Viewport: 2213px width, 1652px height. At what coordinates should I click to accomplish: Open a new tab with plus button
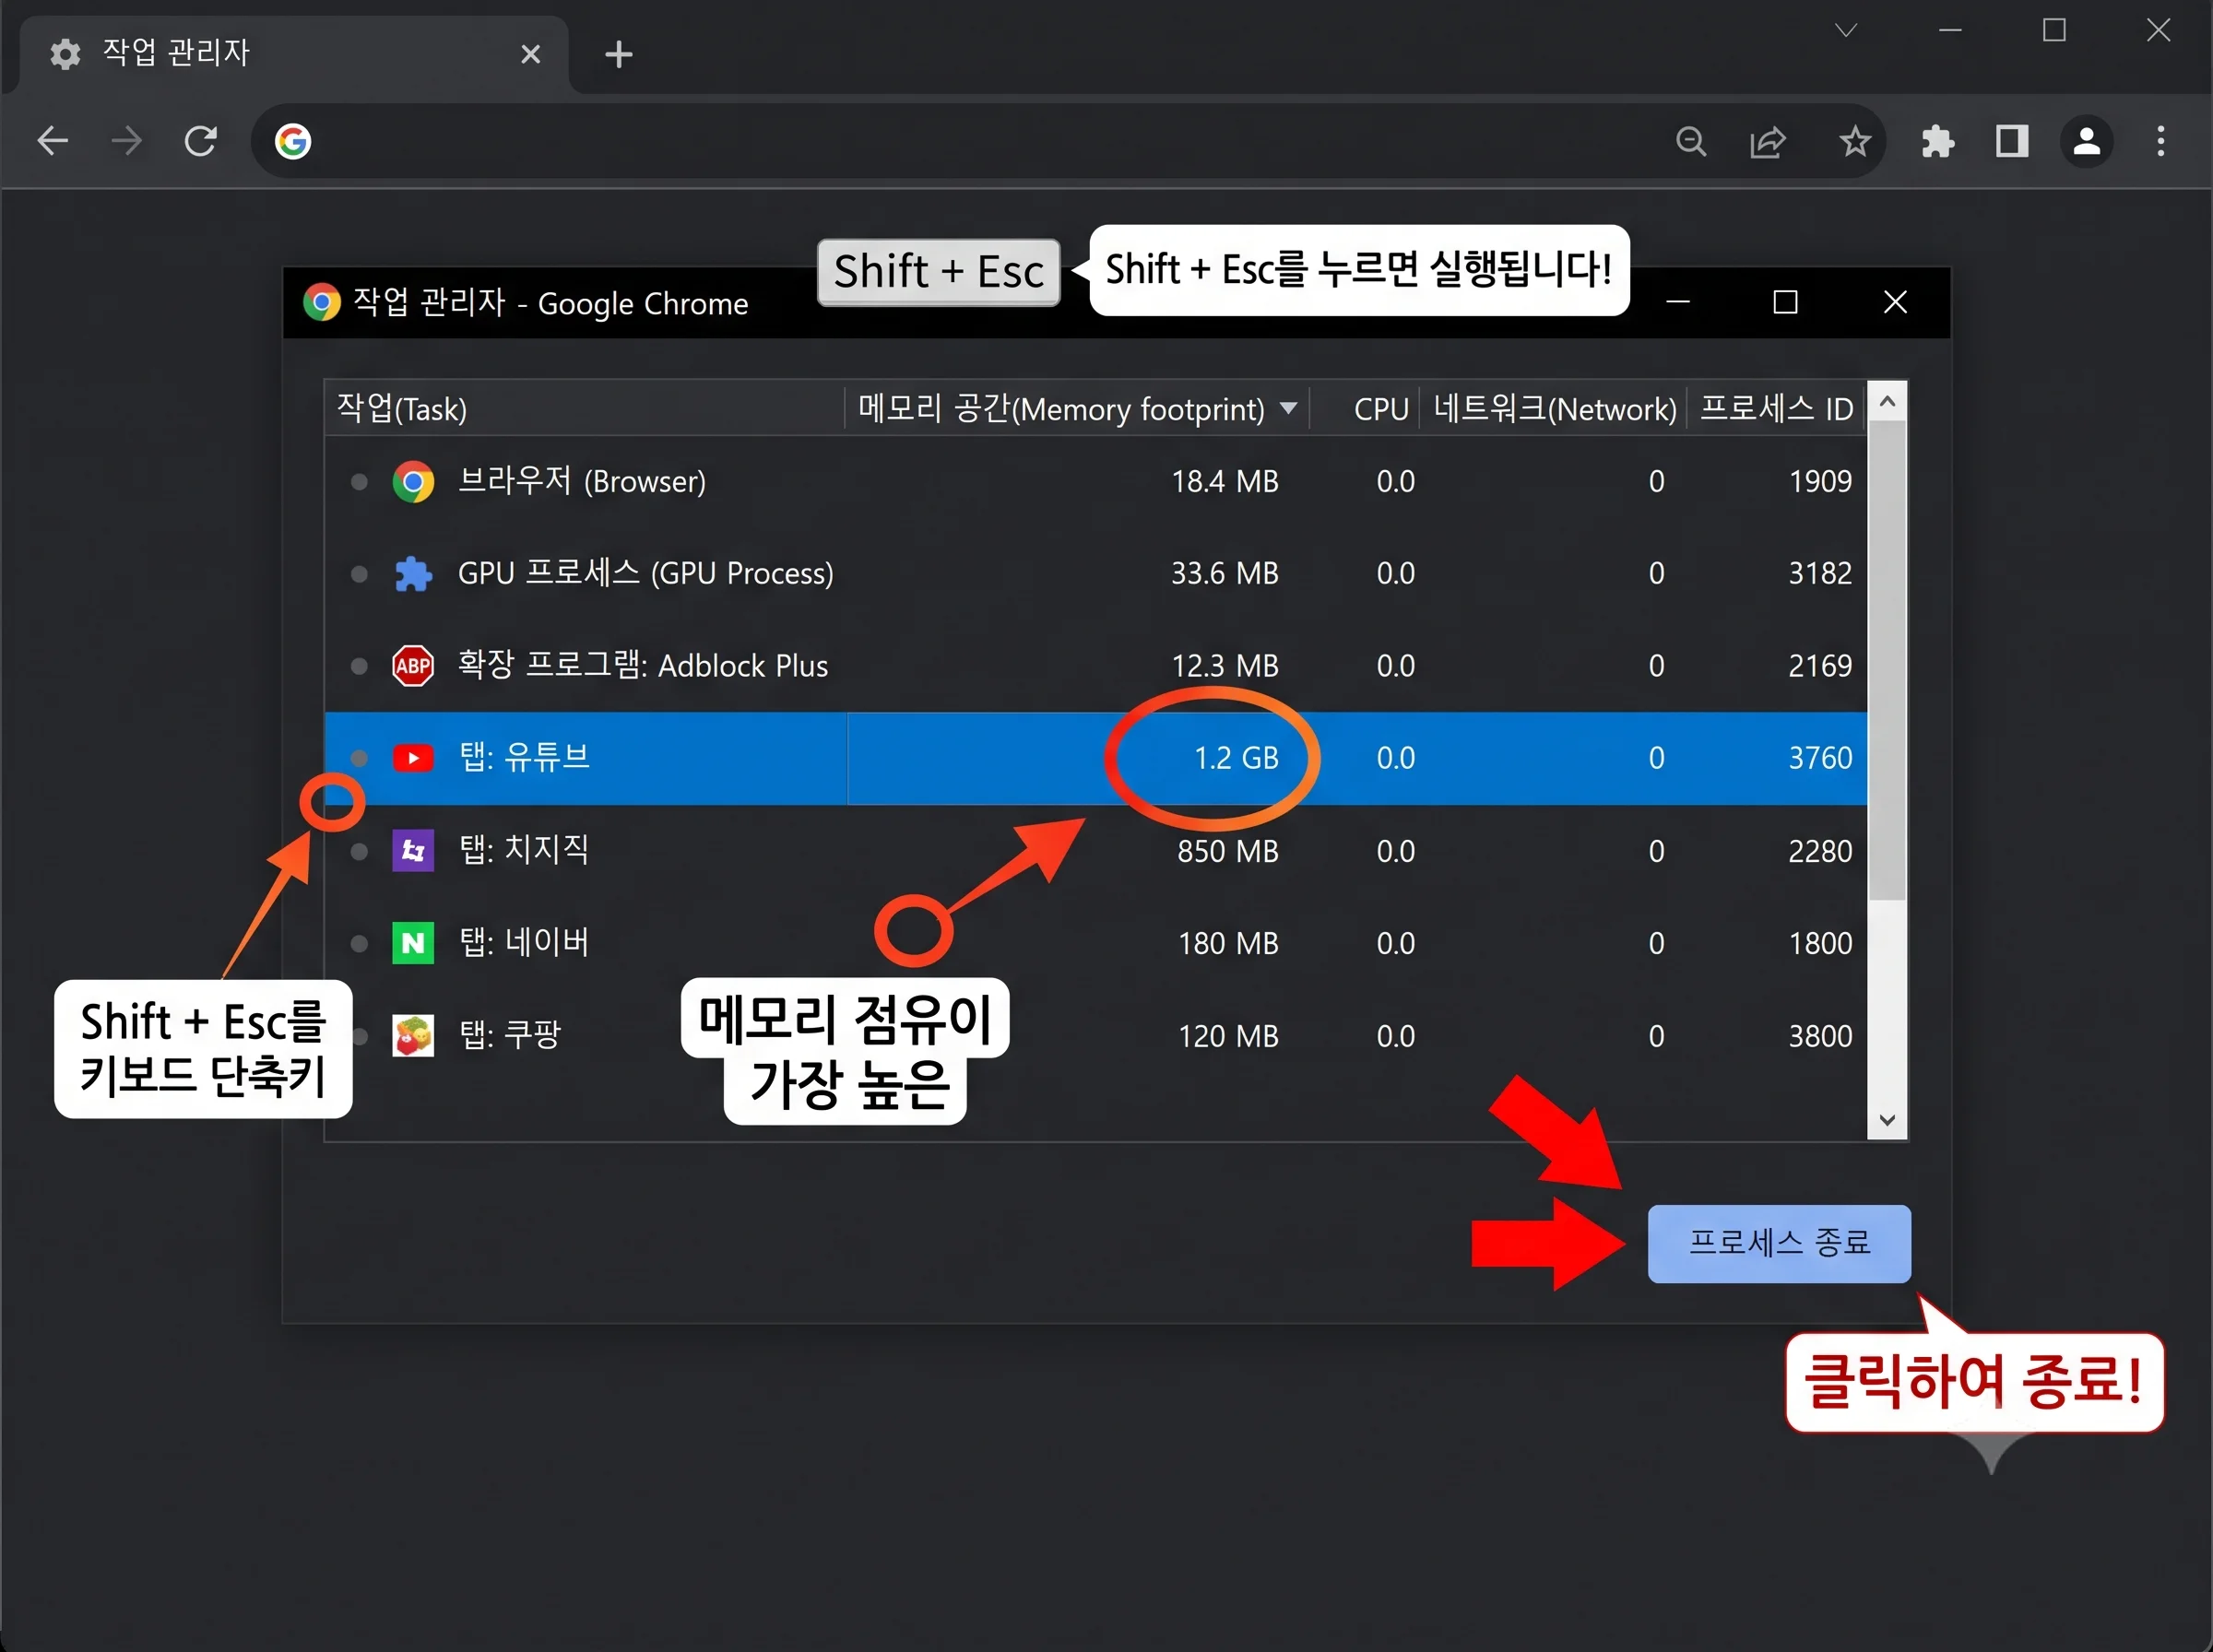pos(619,54)
